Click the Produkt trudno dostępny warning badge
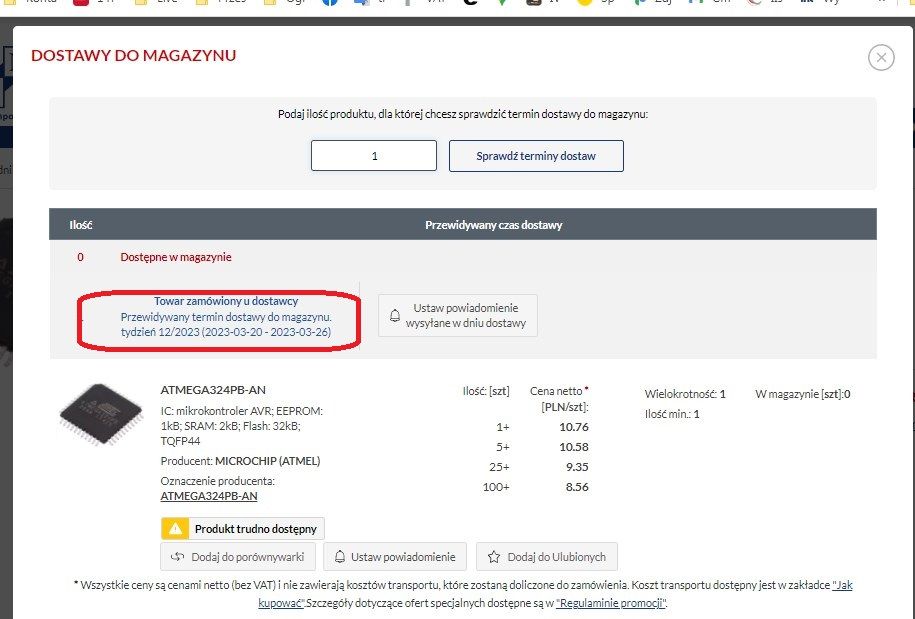 [242, 529]
